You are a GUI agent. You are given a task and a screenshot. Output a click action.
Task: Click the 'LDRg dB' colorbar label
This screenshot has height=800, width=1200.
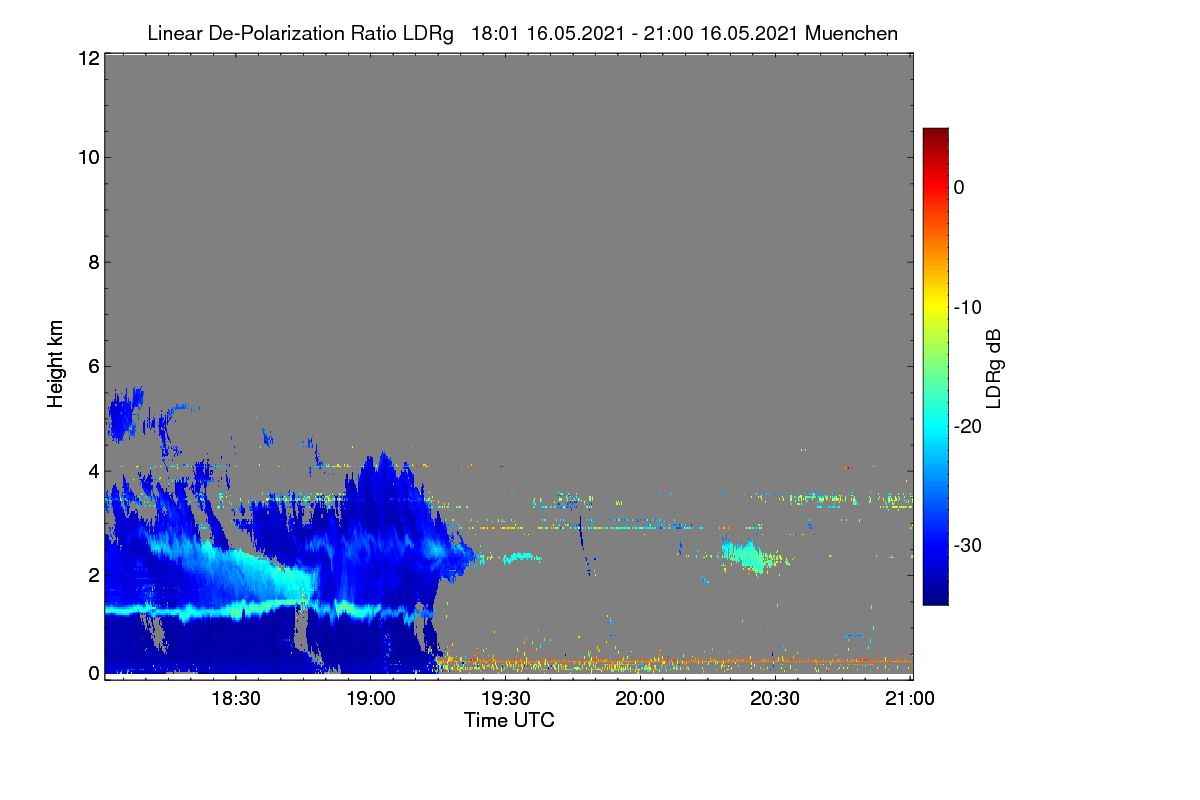(x=994, y=368)
